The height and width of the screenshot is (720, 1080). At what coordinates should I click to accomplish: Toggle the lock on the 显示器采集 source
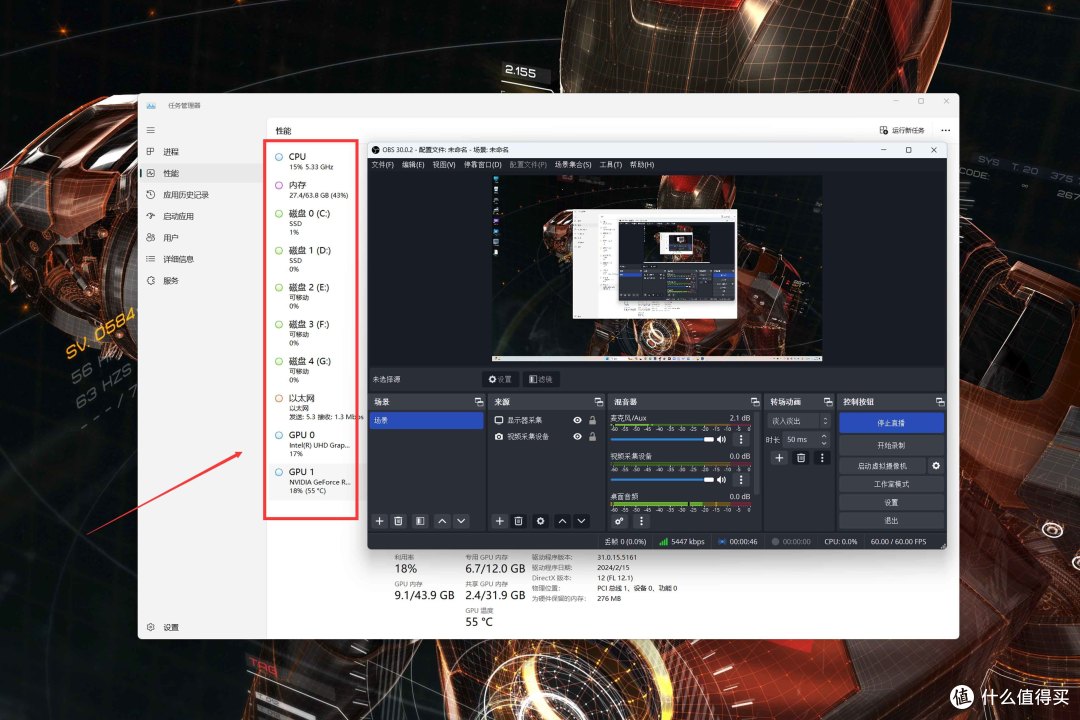[592, 420]
